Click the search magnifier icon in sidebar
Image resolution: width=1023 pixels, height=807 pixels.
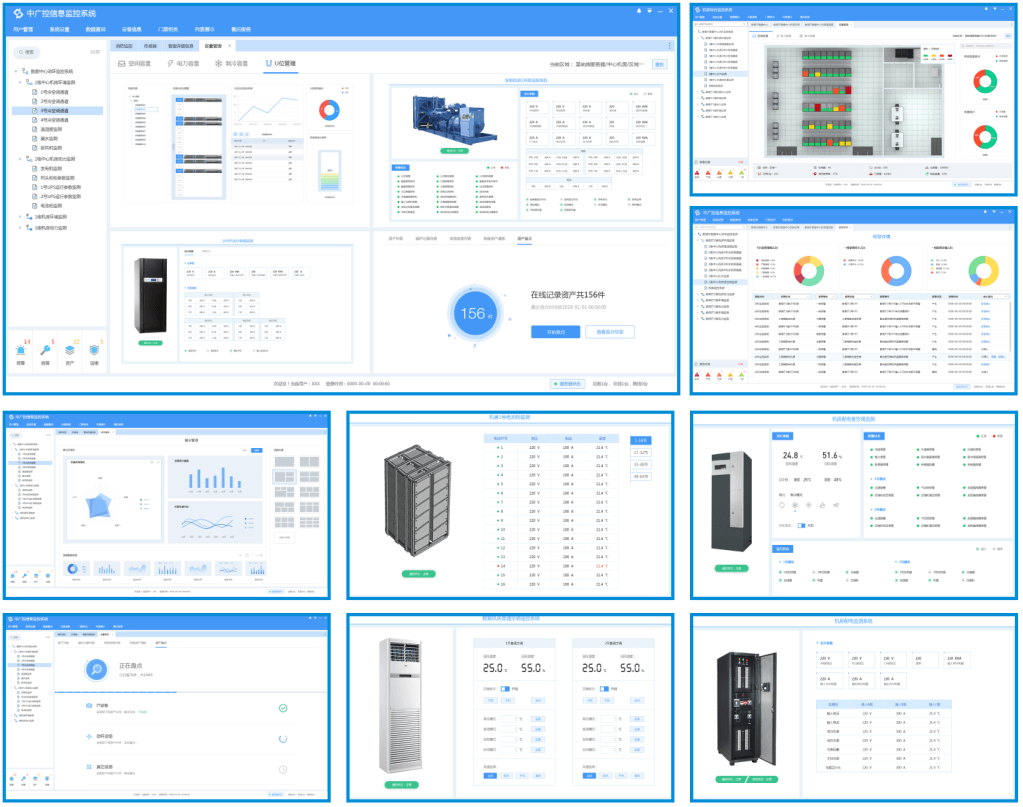pyautogui.click(x=19, y=52)
